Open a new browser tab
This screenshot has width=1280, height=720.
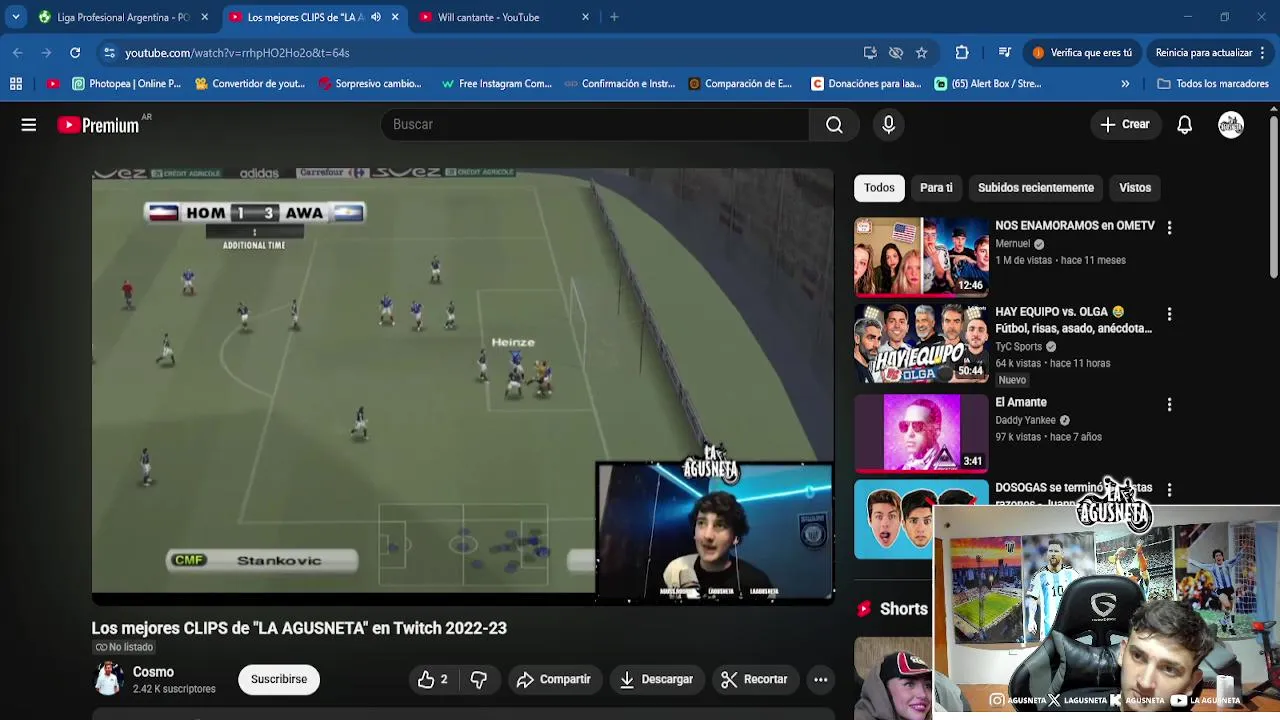point(614,17)
